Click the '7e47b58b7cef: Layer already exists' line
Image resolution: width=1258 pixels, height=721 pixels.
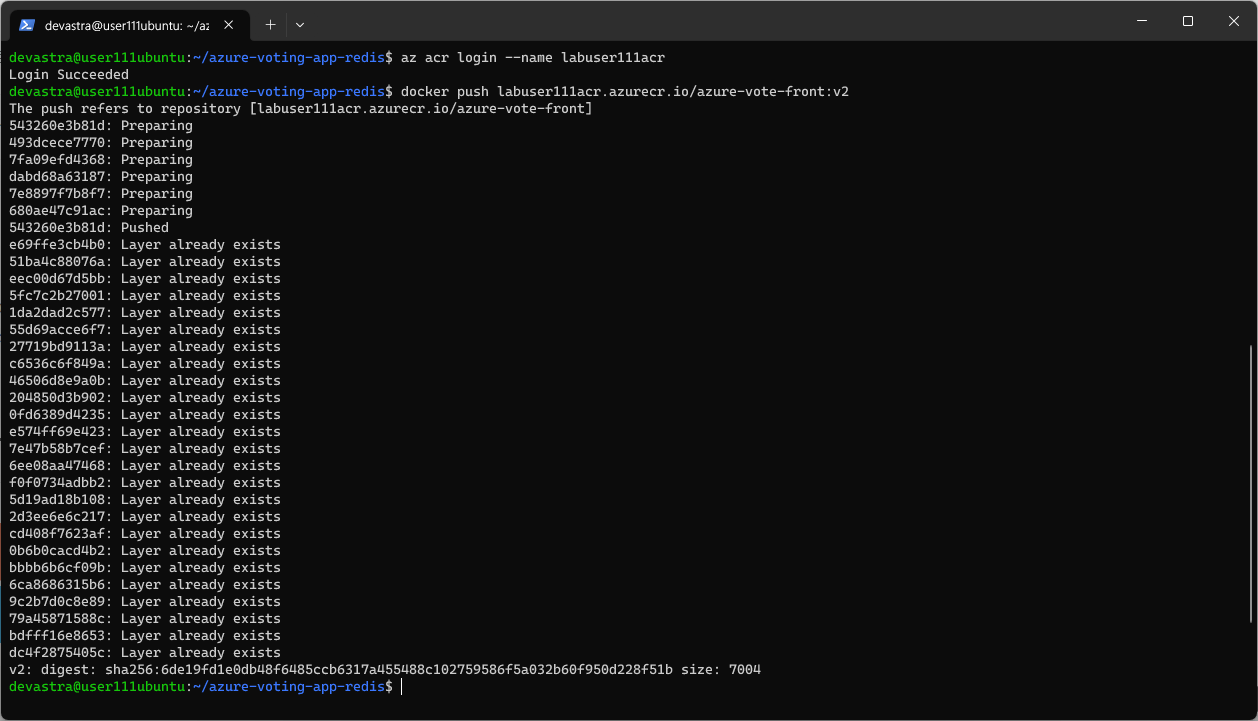(x=145, y=448)
